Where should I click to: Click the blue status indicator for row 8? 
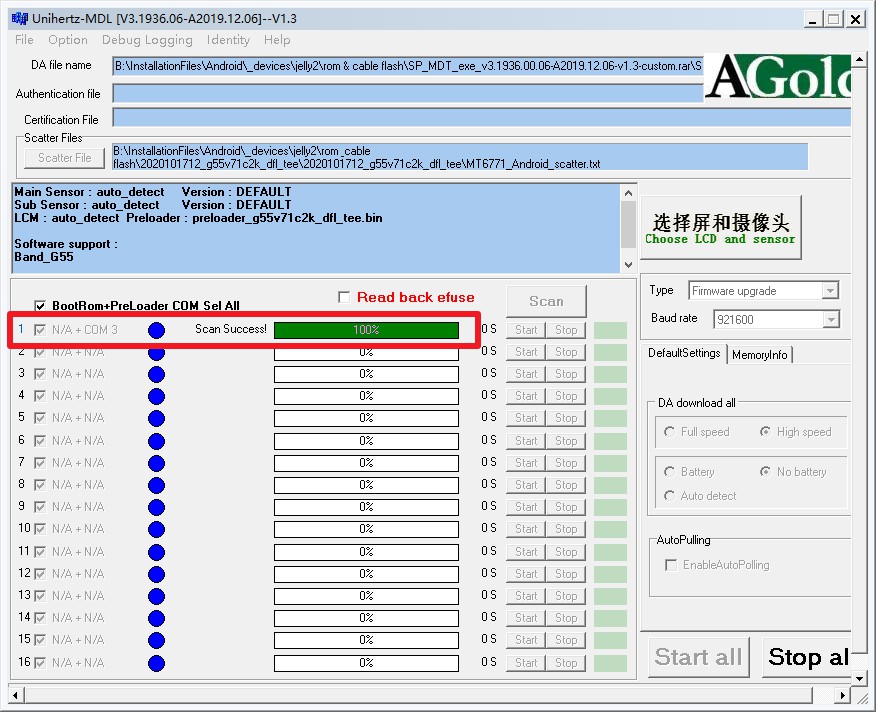[x=156, y=485]
